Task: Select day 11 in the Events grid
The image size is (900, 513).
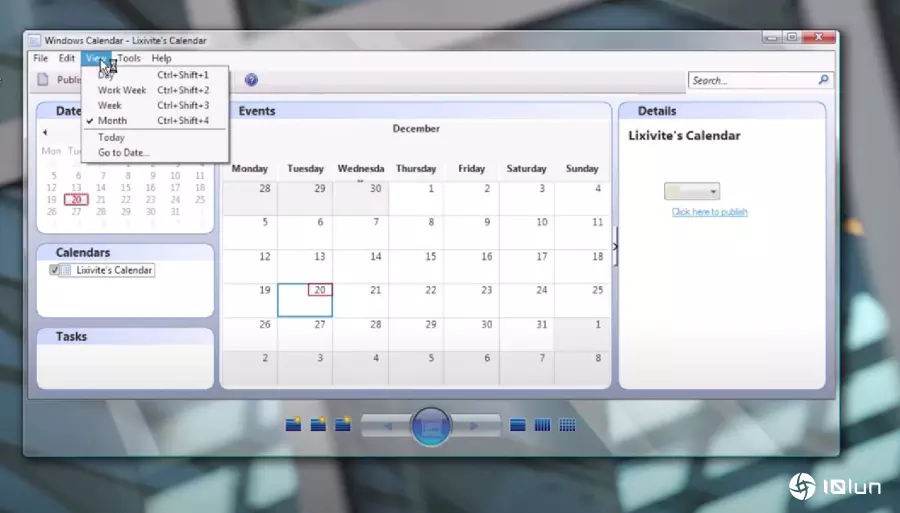Action: (x=583, y=232)
